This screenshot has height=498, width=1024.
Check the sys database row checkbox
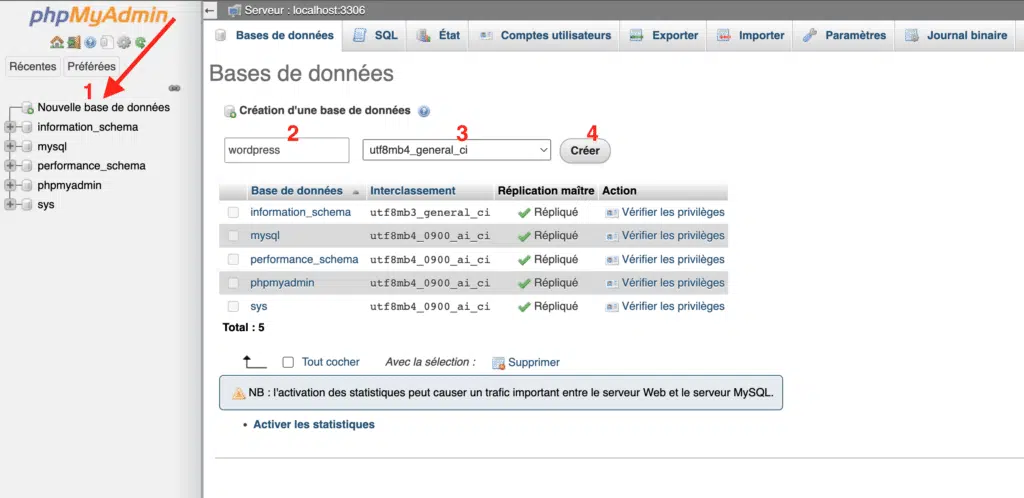pos(233,306)
